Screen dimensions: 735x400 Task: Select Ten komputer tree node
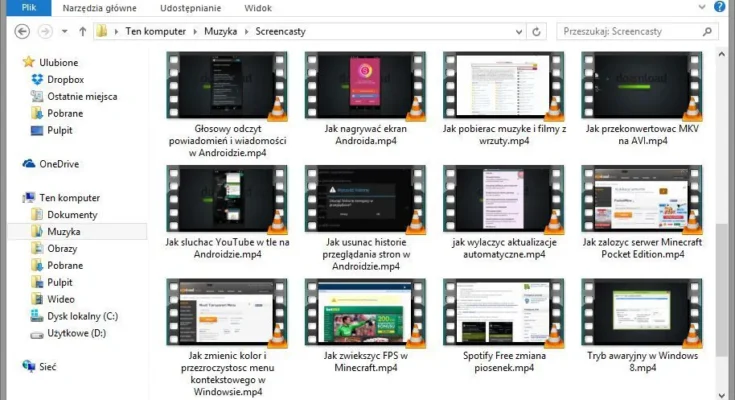pos(69,198)
